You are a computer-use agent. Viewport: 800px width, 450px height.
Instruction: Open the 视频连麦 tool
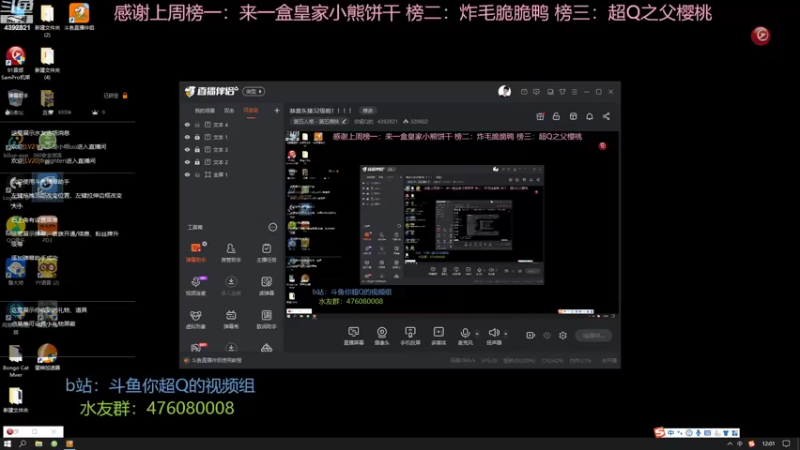[x=196, y=286]
